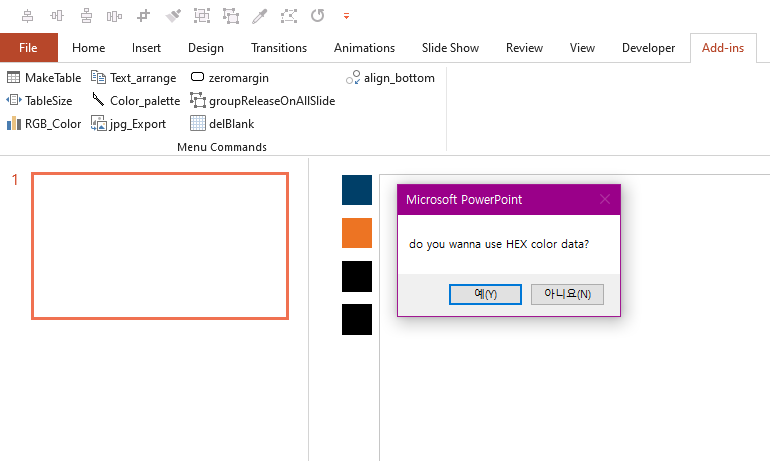Viewport: 770px width, 461px height.
Task: Open the File tab
Action: pos(28,48)
